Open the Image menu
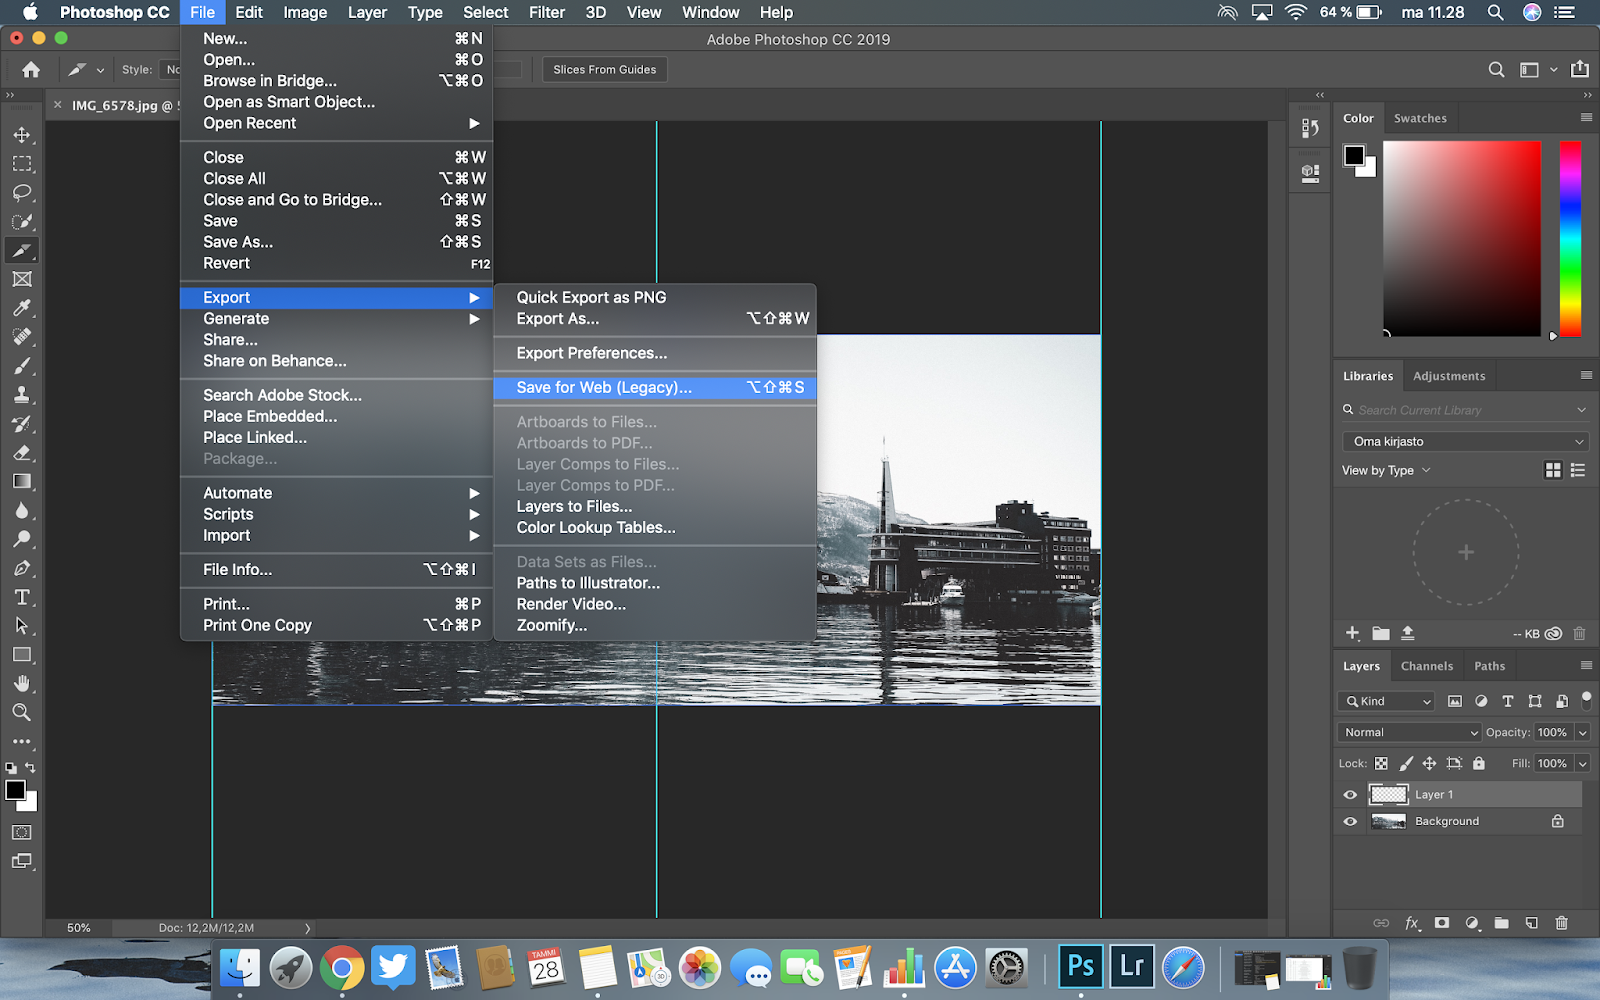This screenshot has width=1600, height=1000. pyautogui.click(x=305, y=12)
